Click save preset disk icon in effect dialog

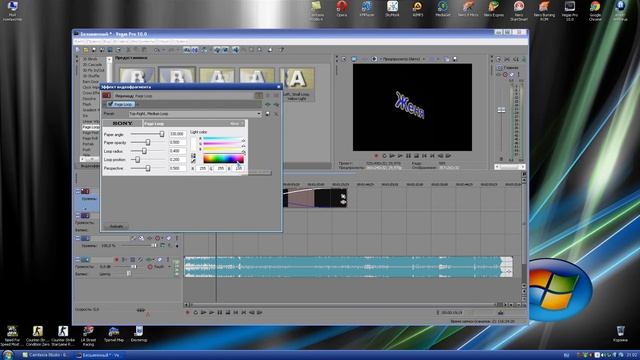pyautogui.click(x=268, y=114)
